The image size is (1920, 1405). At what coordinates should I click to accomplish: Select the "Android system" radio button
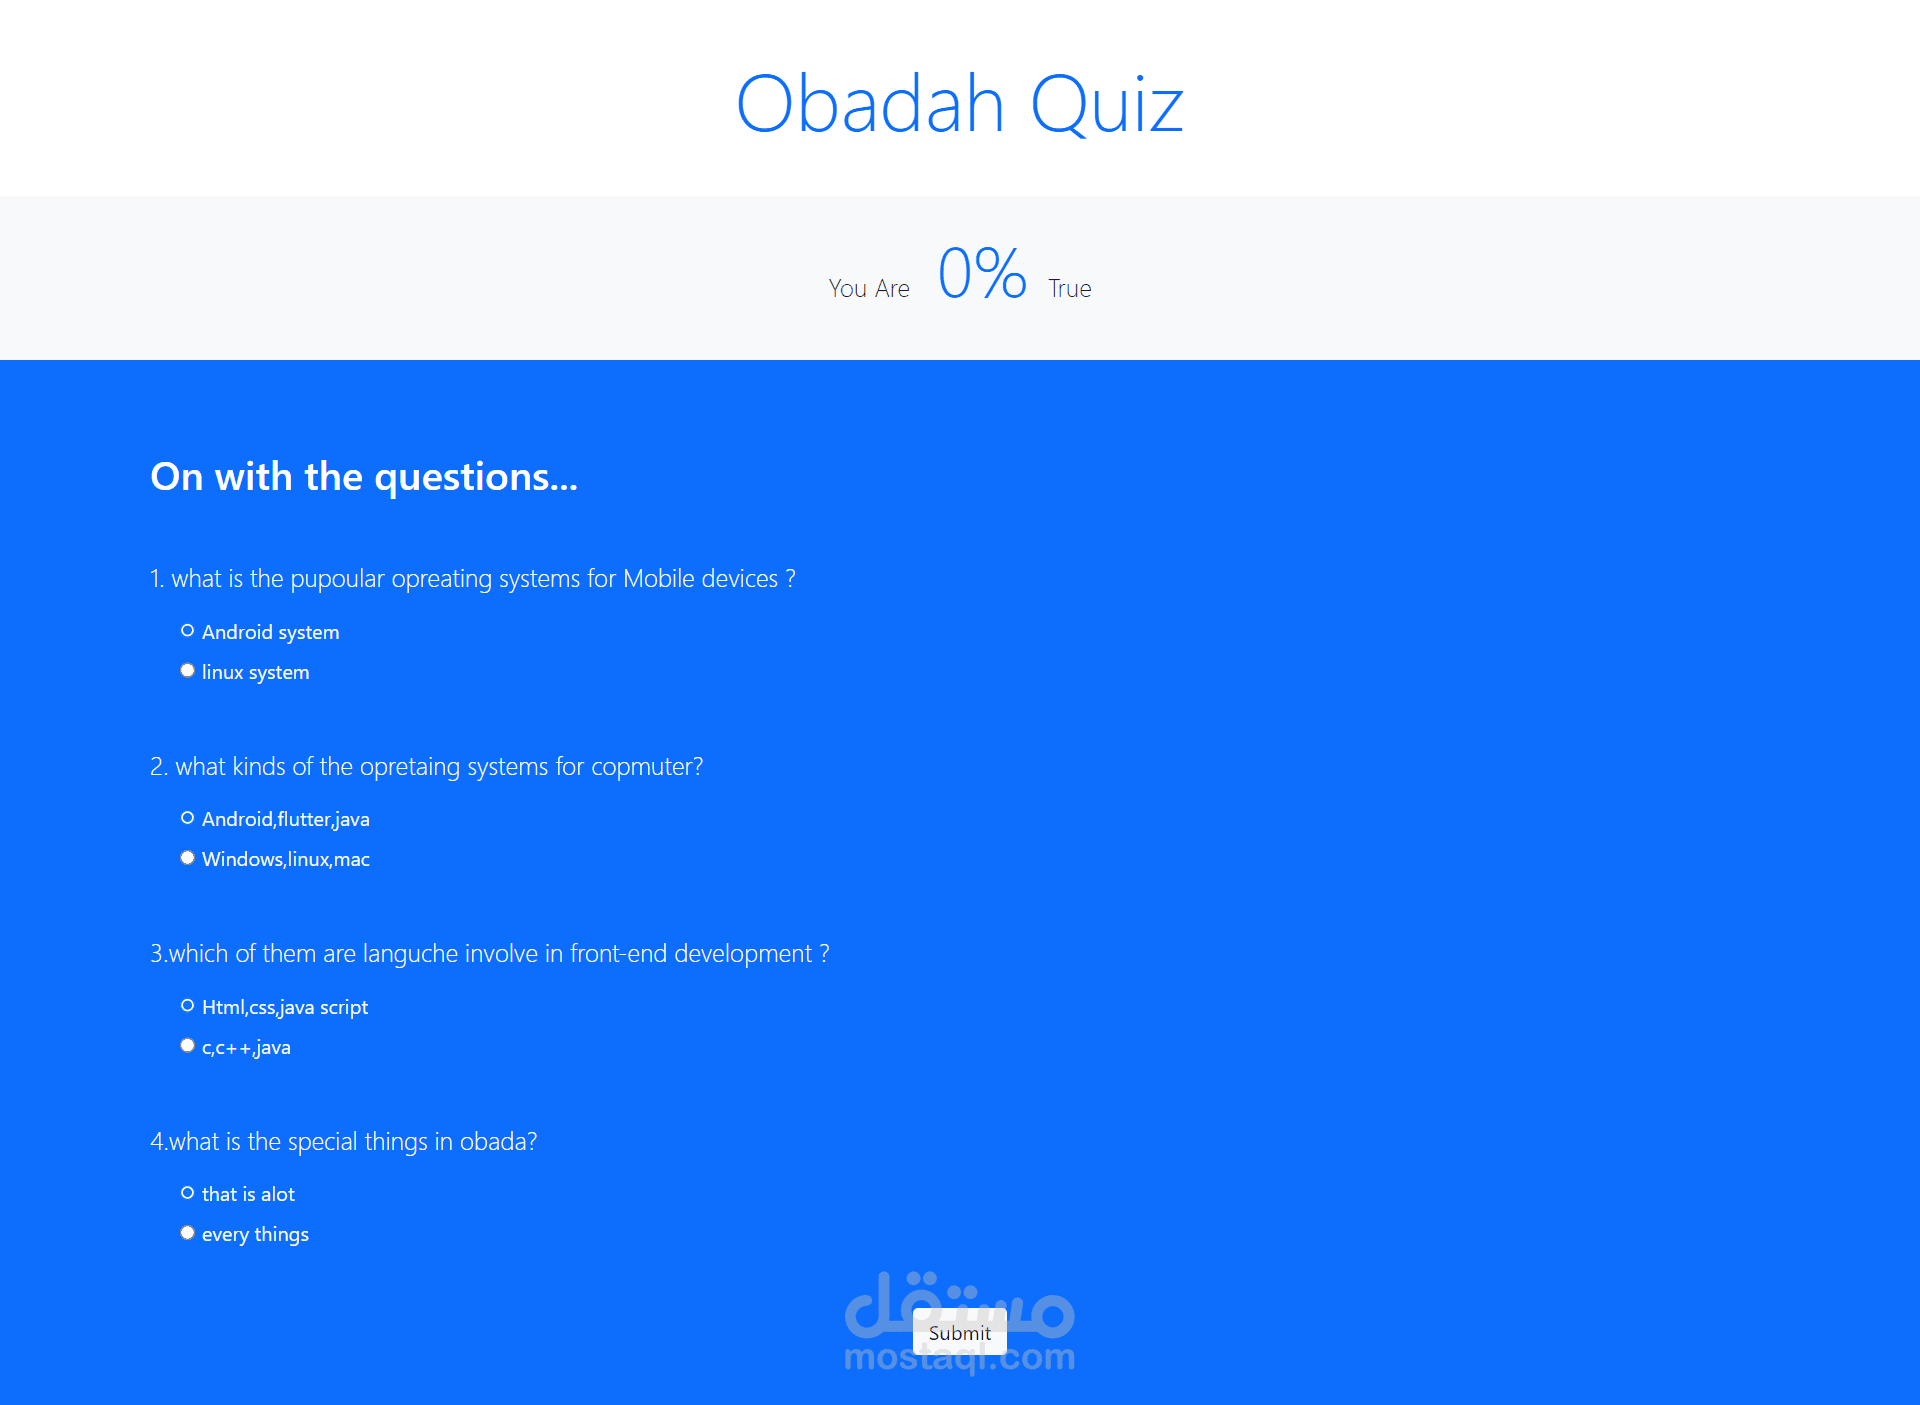coord(187,630)
